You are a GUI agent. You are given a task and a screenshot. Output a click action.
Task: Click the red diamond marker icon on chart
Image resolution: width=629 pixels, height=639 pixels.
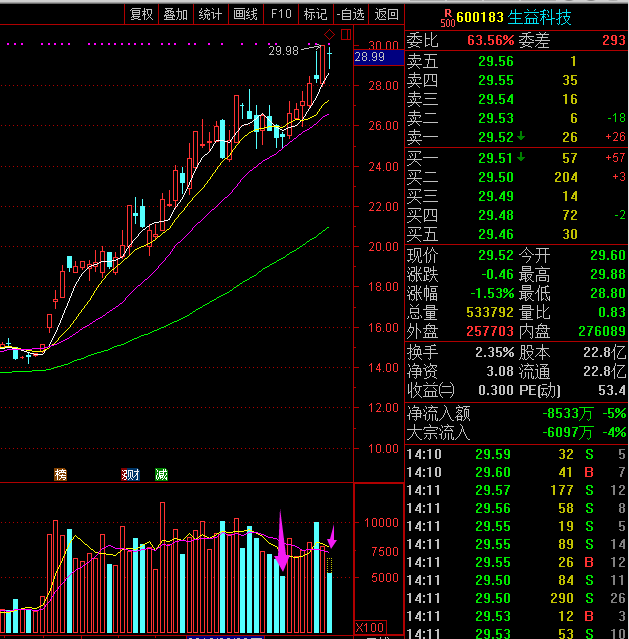point(331,35)
